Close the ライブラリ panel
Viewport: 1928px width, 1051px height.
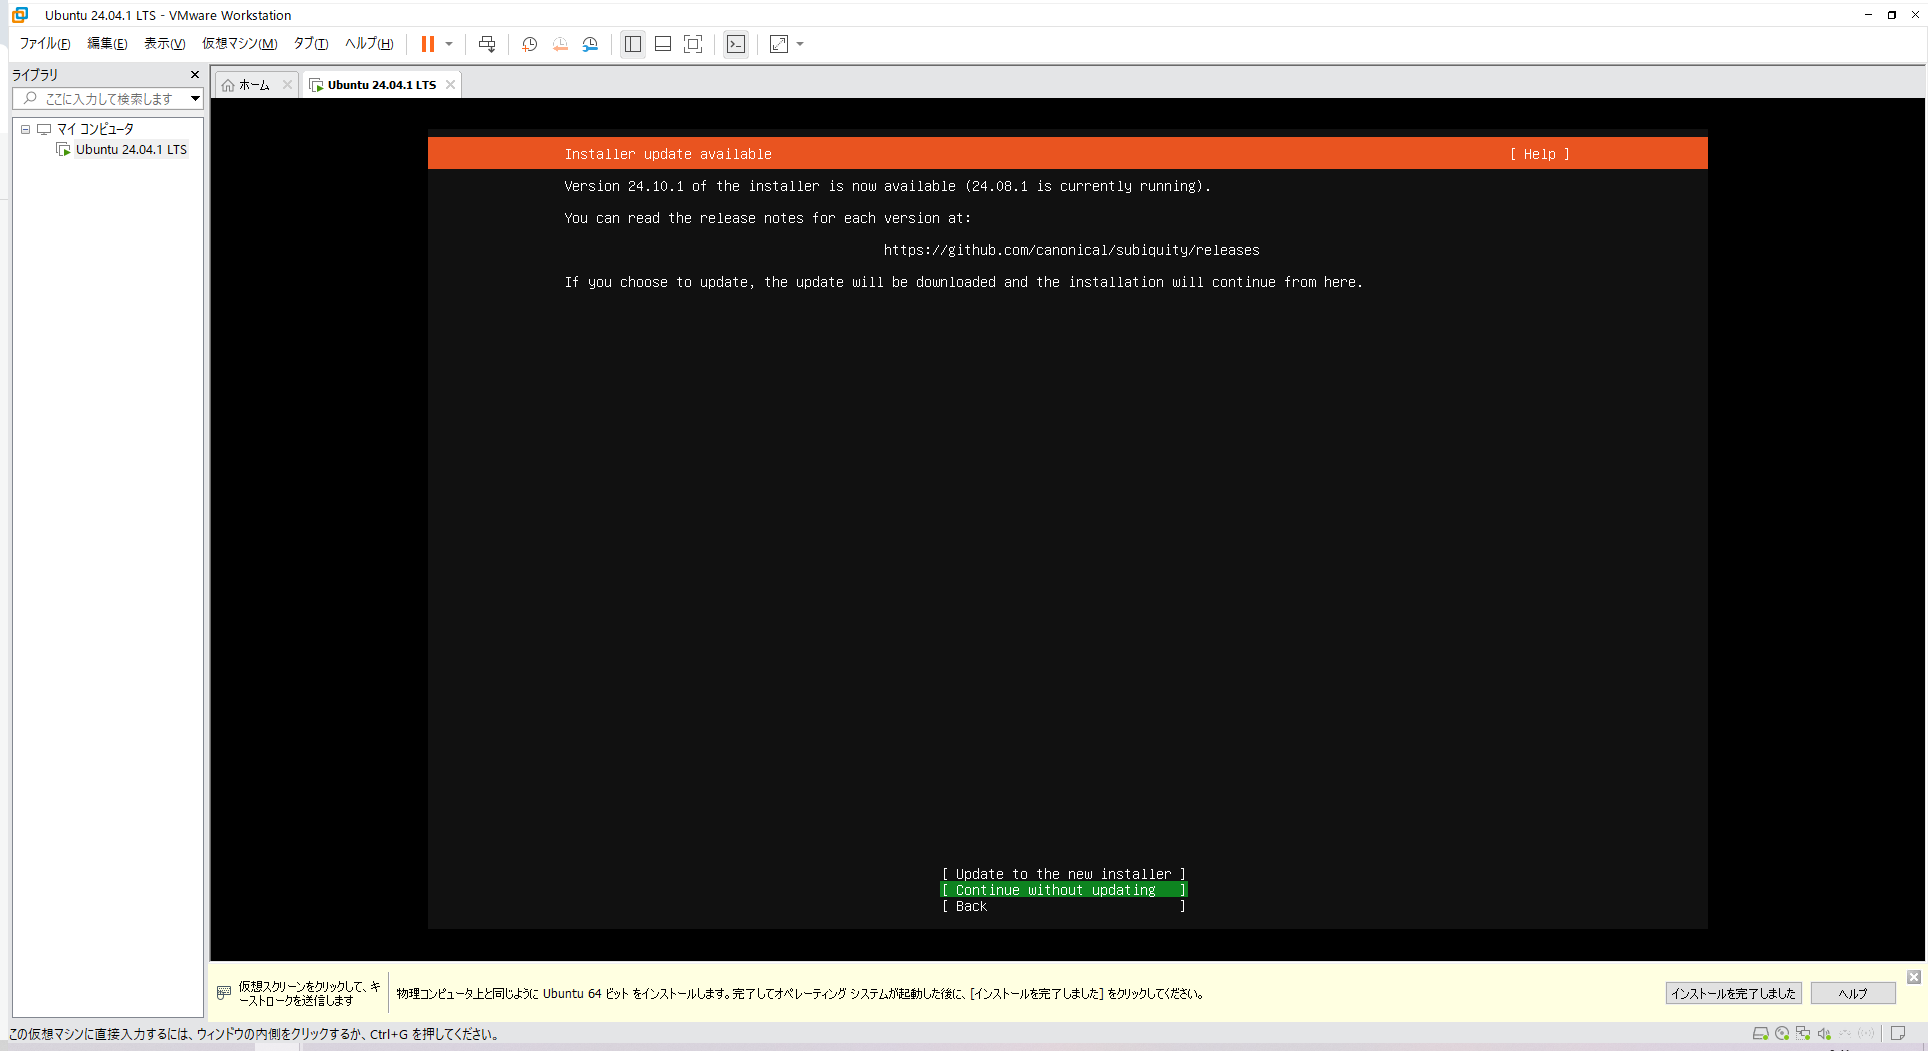point(195,75)
